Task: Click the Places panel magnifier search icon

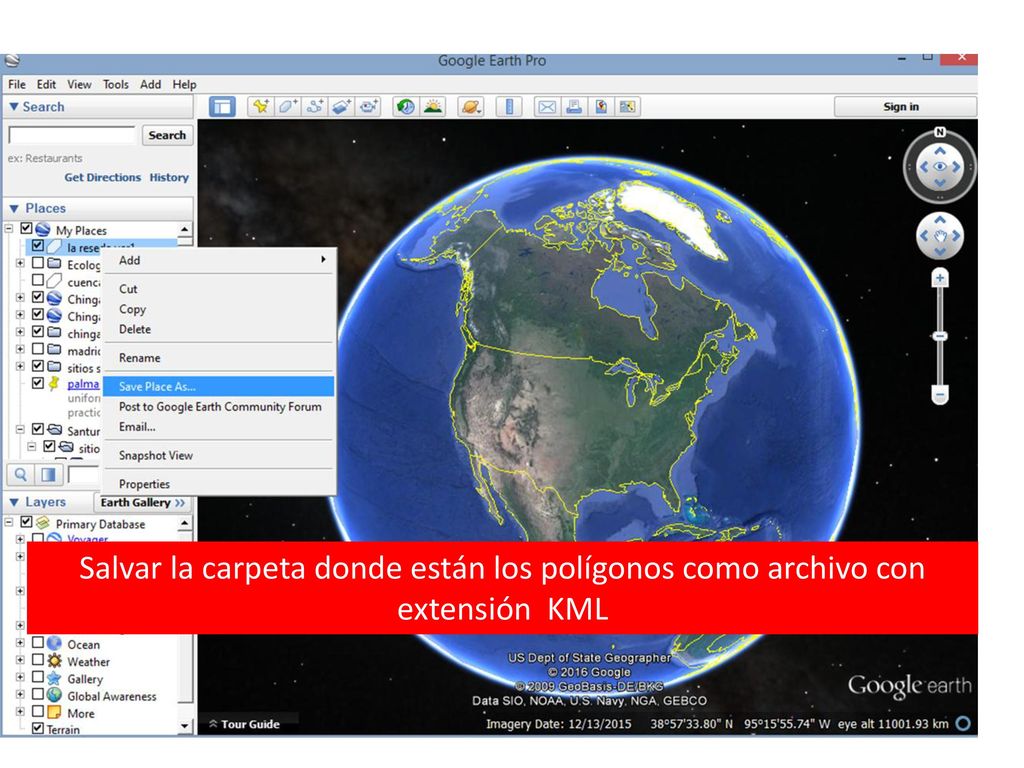Action: pyautogui.click(x=21, y=475)
